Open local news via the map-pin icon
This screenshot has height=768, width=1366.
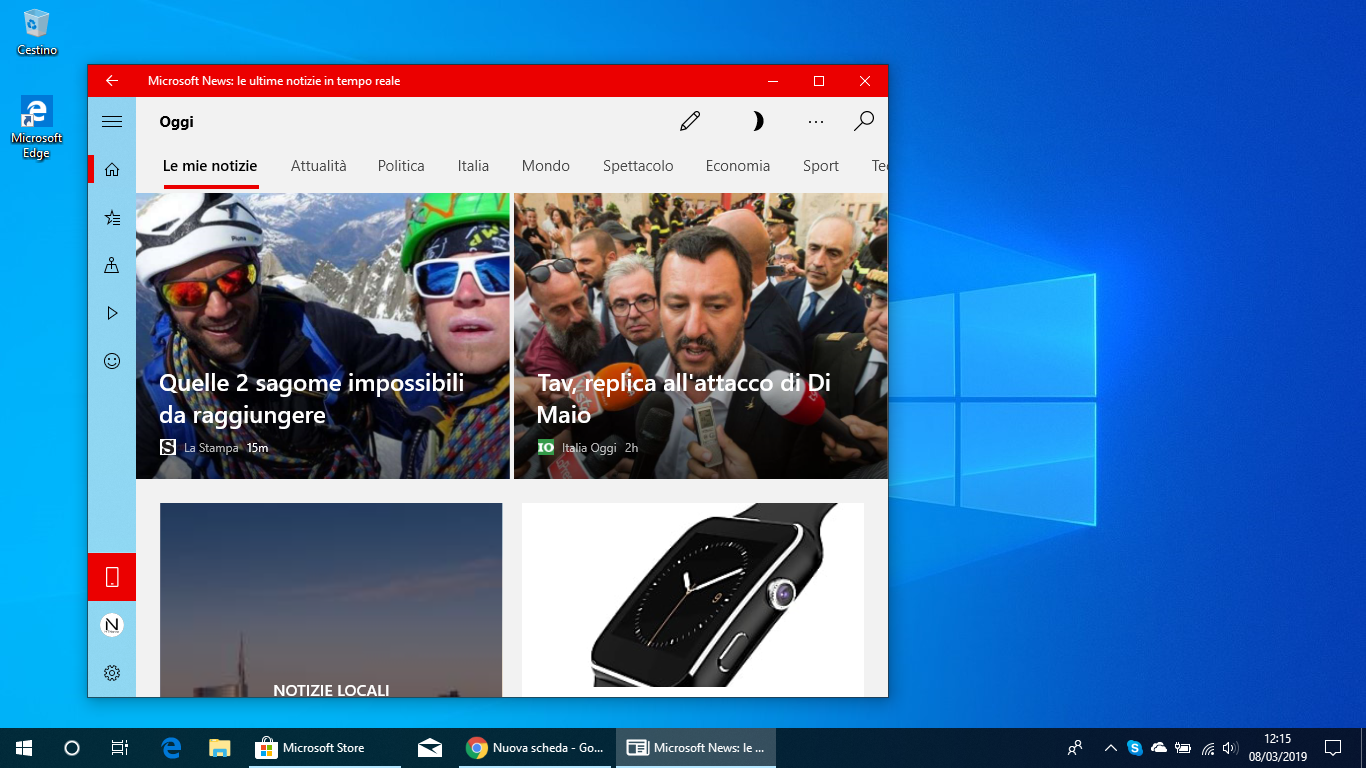tap(111, 265)
